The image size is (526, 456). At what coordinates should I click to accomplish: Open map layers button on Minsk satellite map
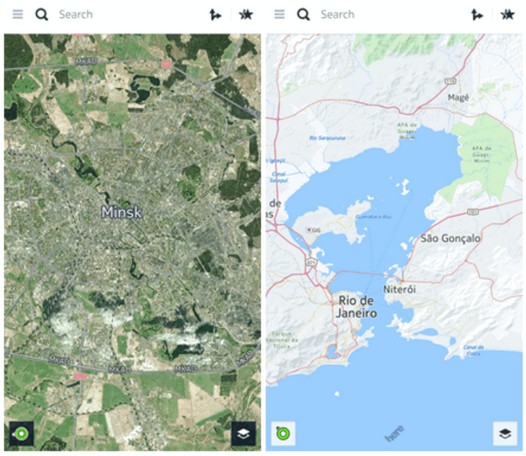pyautogui.click(x=244, y=434)
